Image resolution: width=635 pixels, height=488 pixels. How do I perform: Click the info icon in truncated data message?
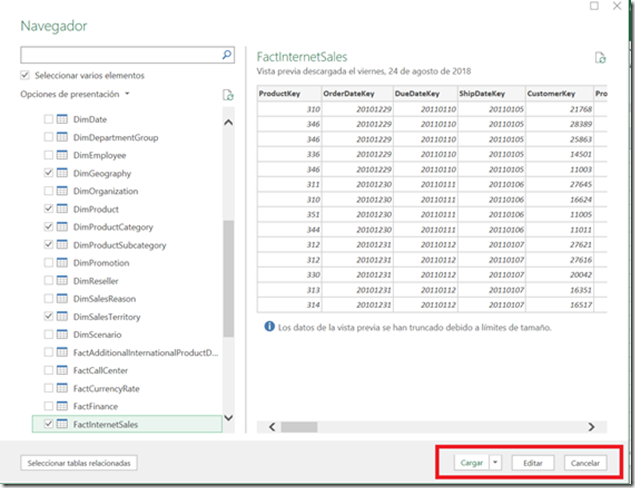click(x=268, y=327)
